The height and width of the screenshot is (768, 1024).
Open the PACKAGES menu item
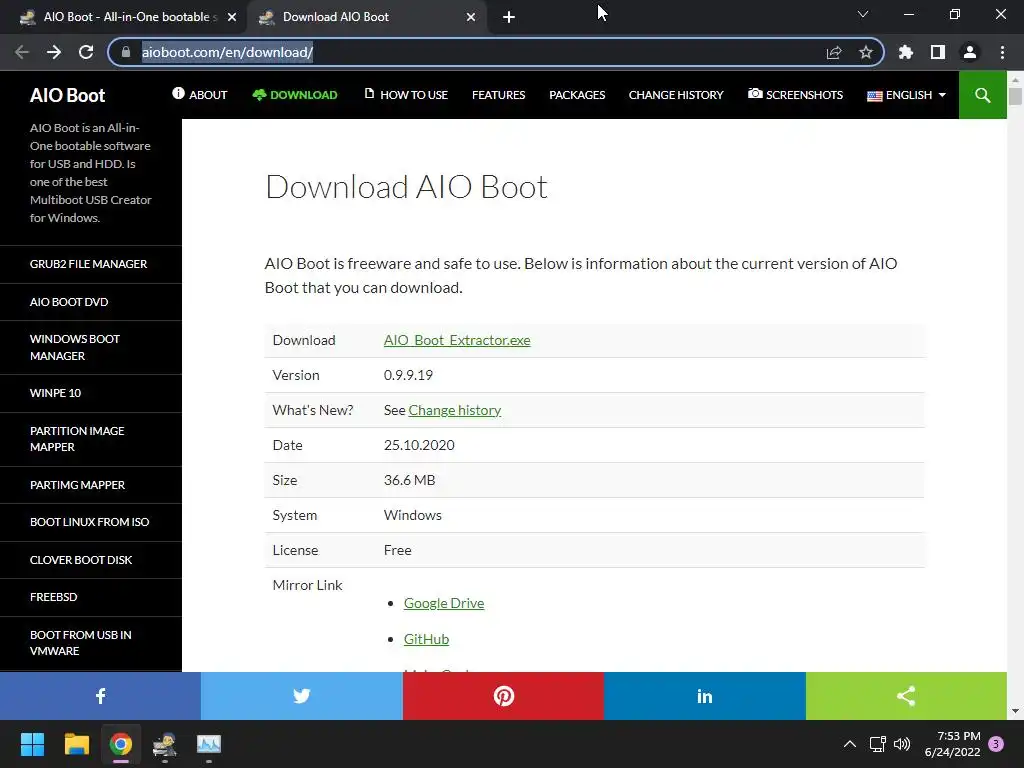[x=577, y=95]
